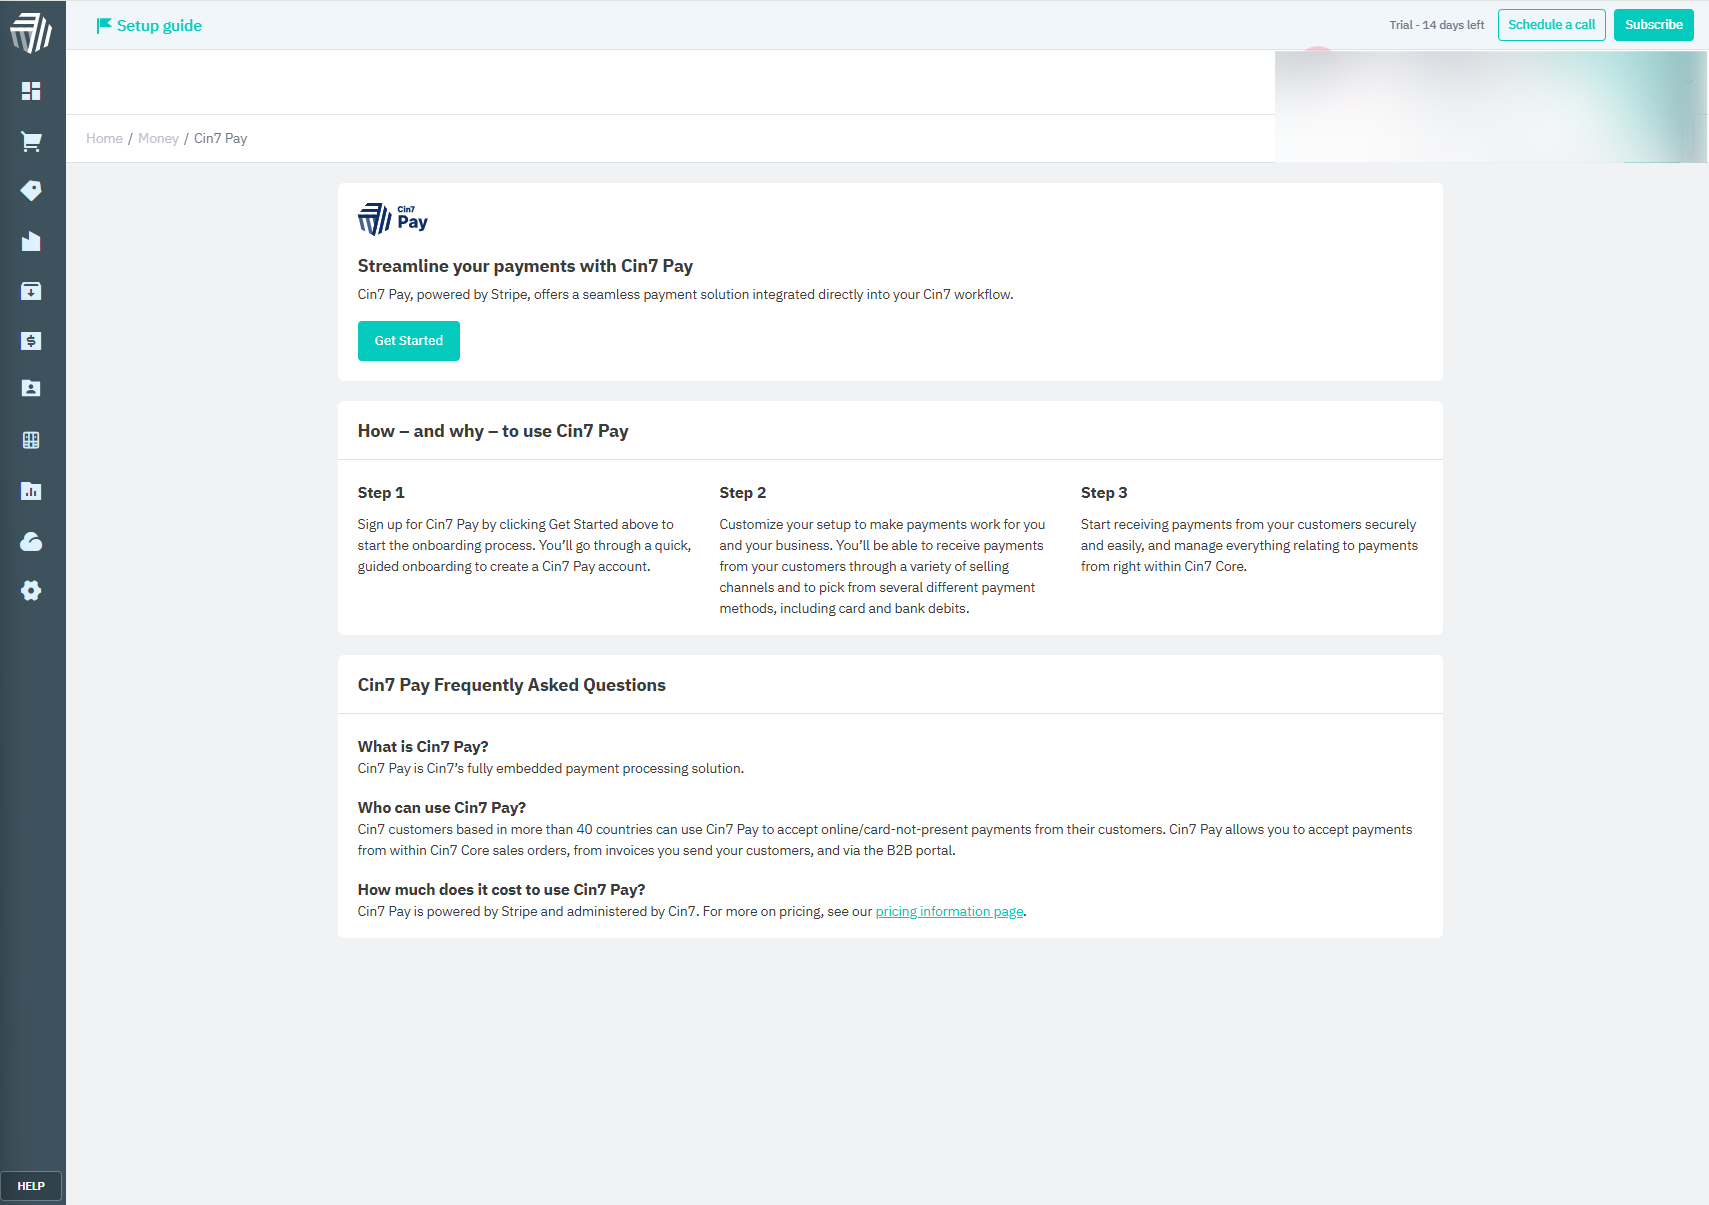This screenshot has height=1205, width=1709.
Task: Click the Cin7 logo in sidebar
Action: (x=31, y=32)
